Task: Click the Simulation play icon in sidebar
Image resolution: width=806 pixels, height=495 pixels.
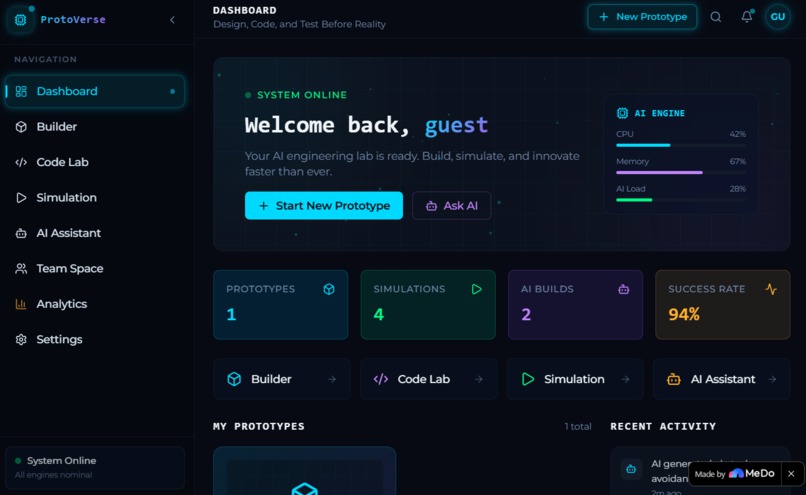Action: [21, 198]
